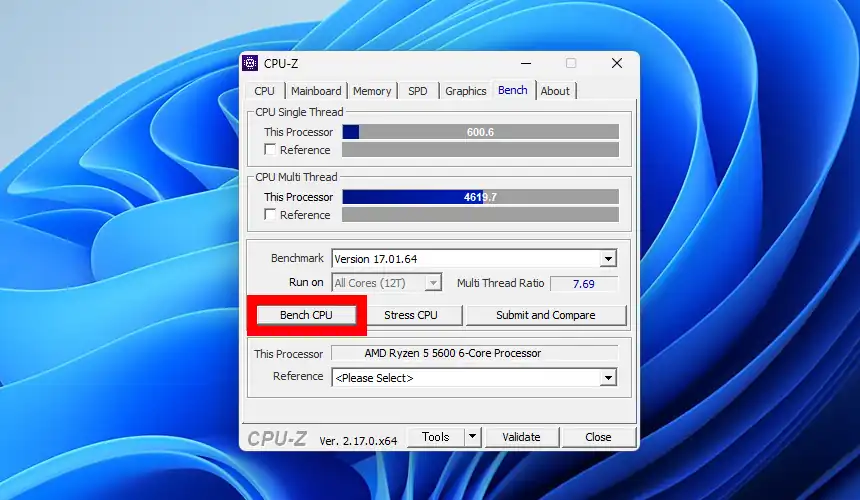Click the CPU-Z app icon in title bar

251,64
